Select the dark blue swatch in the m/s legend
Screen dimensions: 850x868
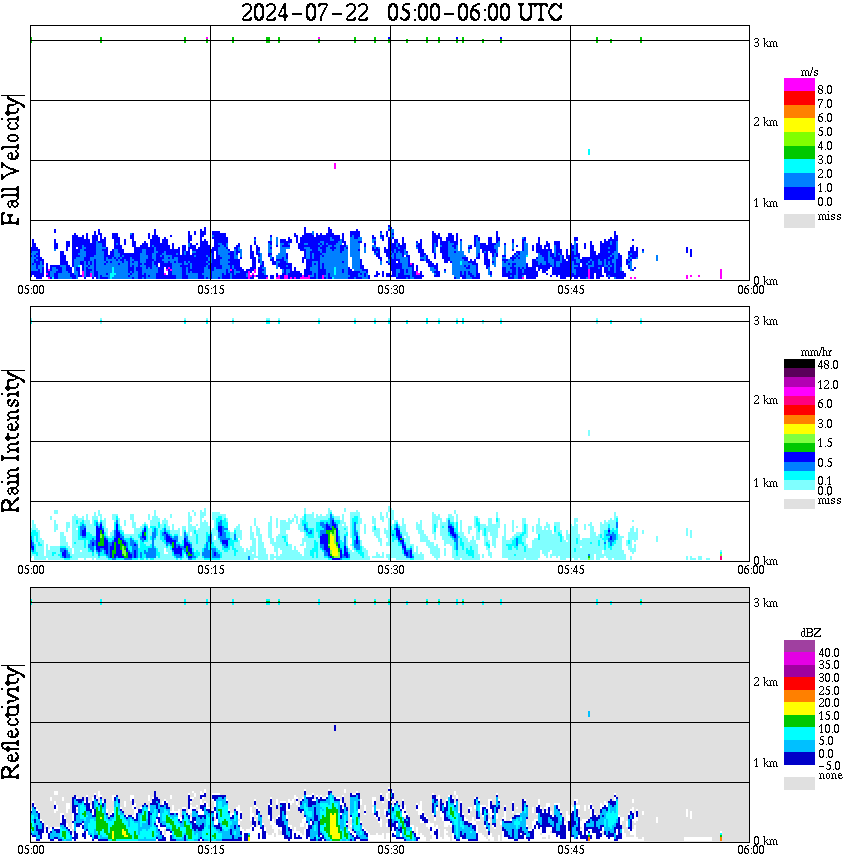[x=799, y=193]
